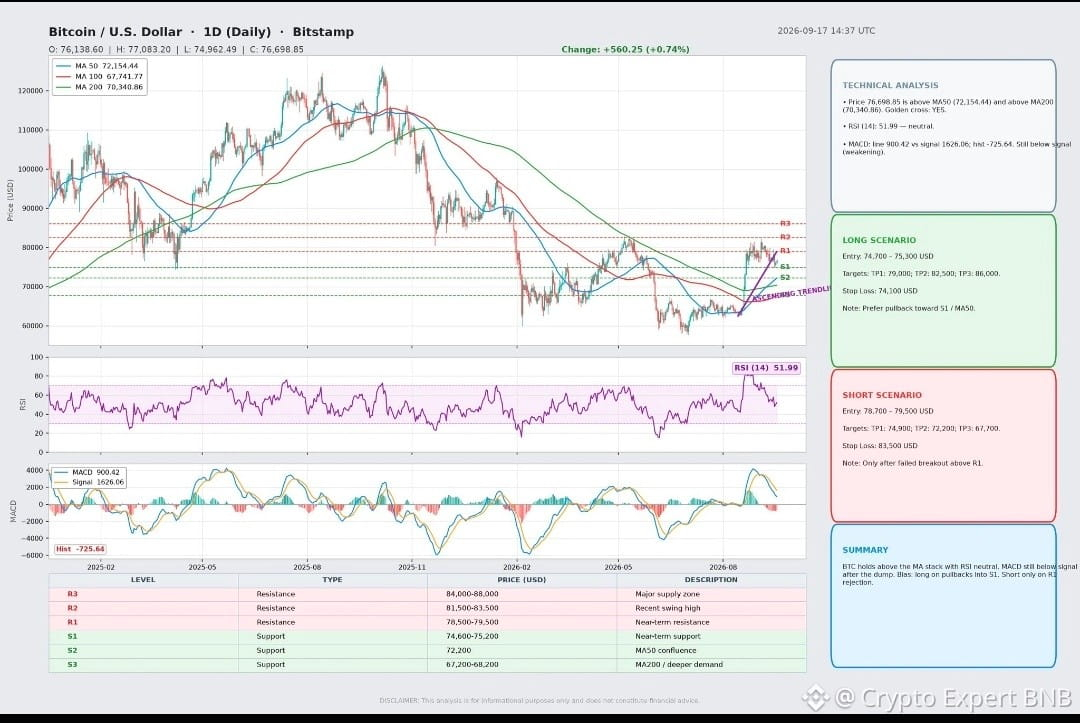Click the Signal 1626.06 legend entry

pos(89,482)
